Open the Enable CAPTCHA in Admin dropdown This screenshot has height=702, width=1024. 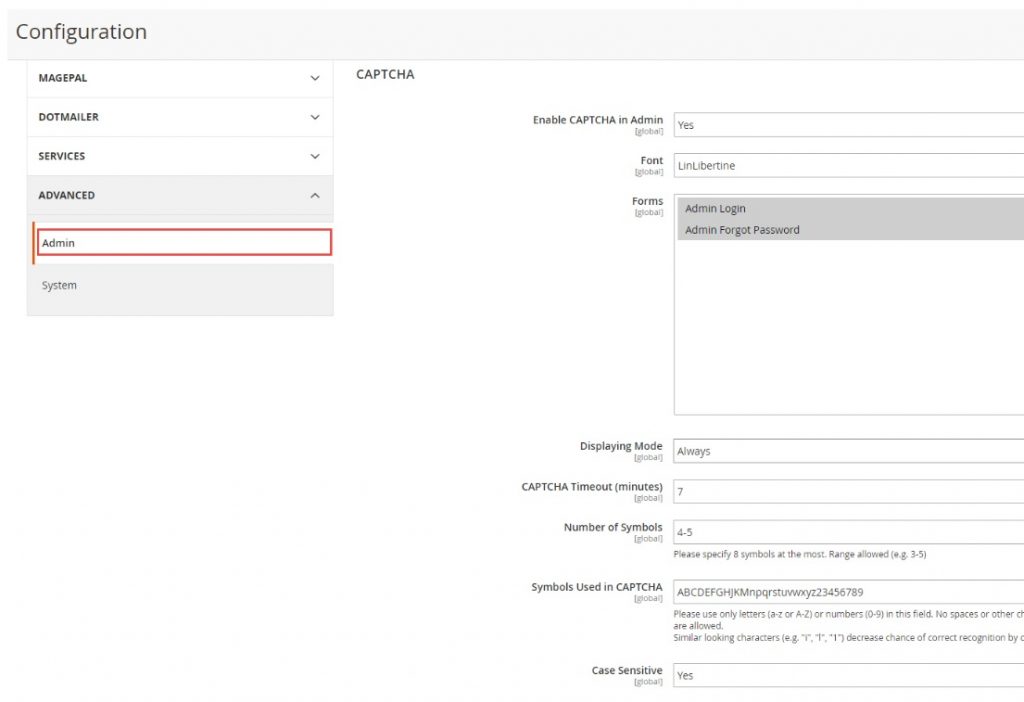[x=848, y=125]
